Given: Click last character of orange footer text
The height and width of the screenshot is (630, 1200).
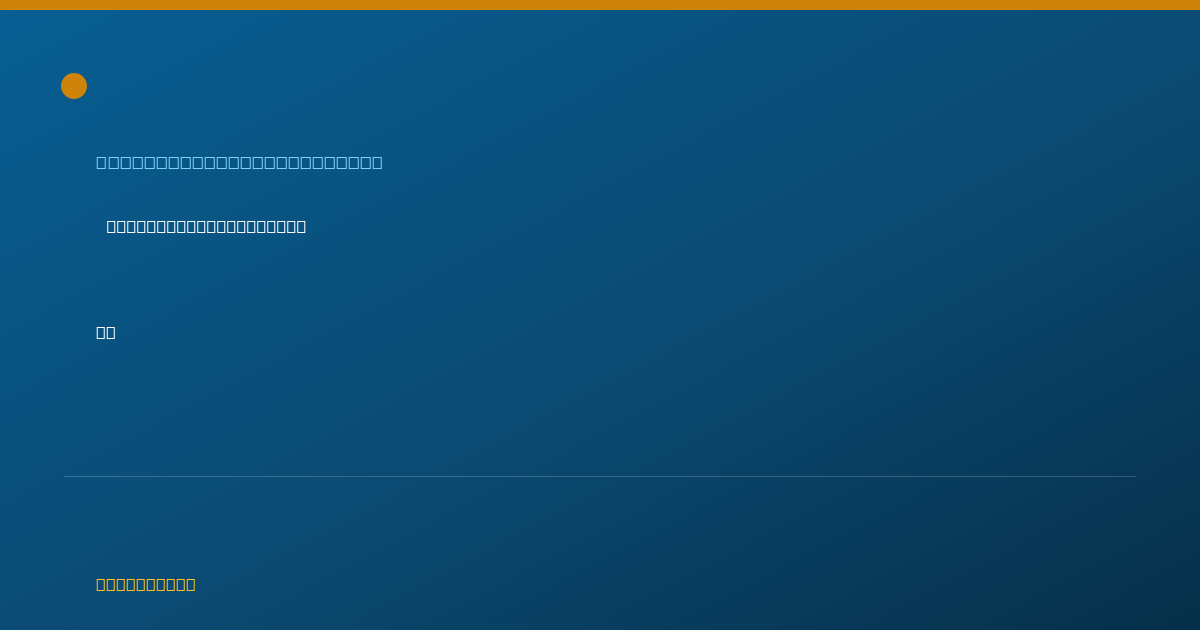Looking at the screenshot, I should coord(191,585).
